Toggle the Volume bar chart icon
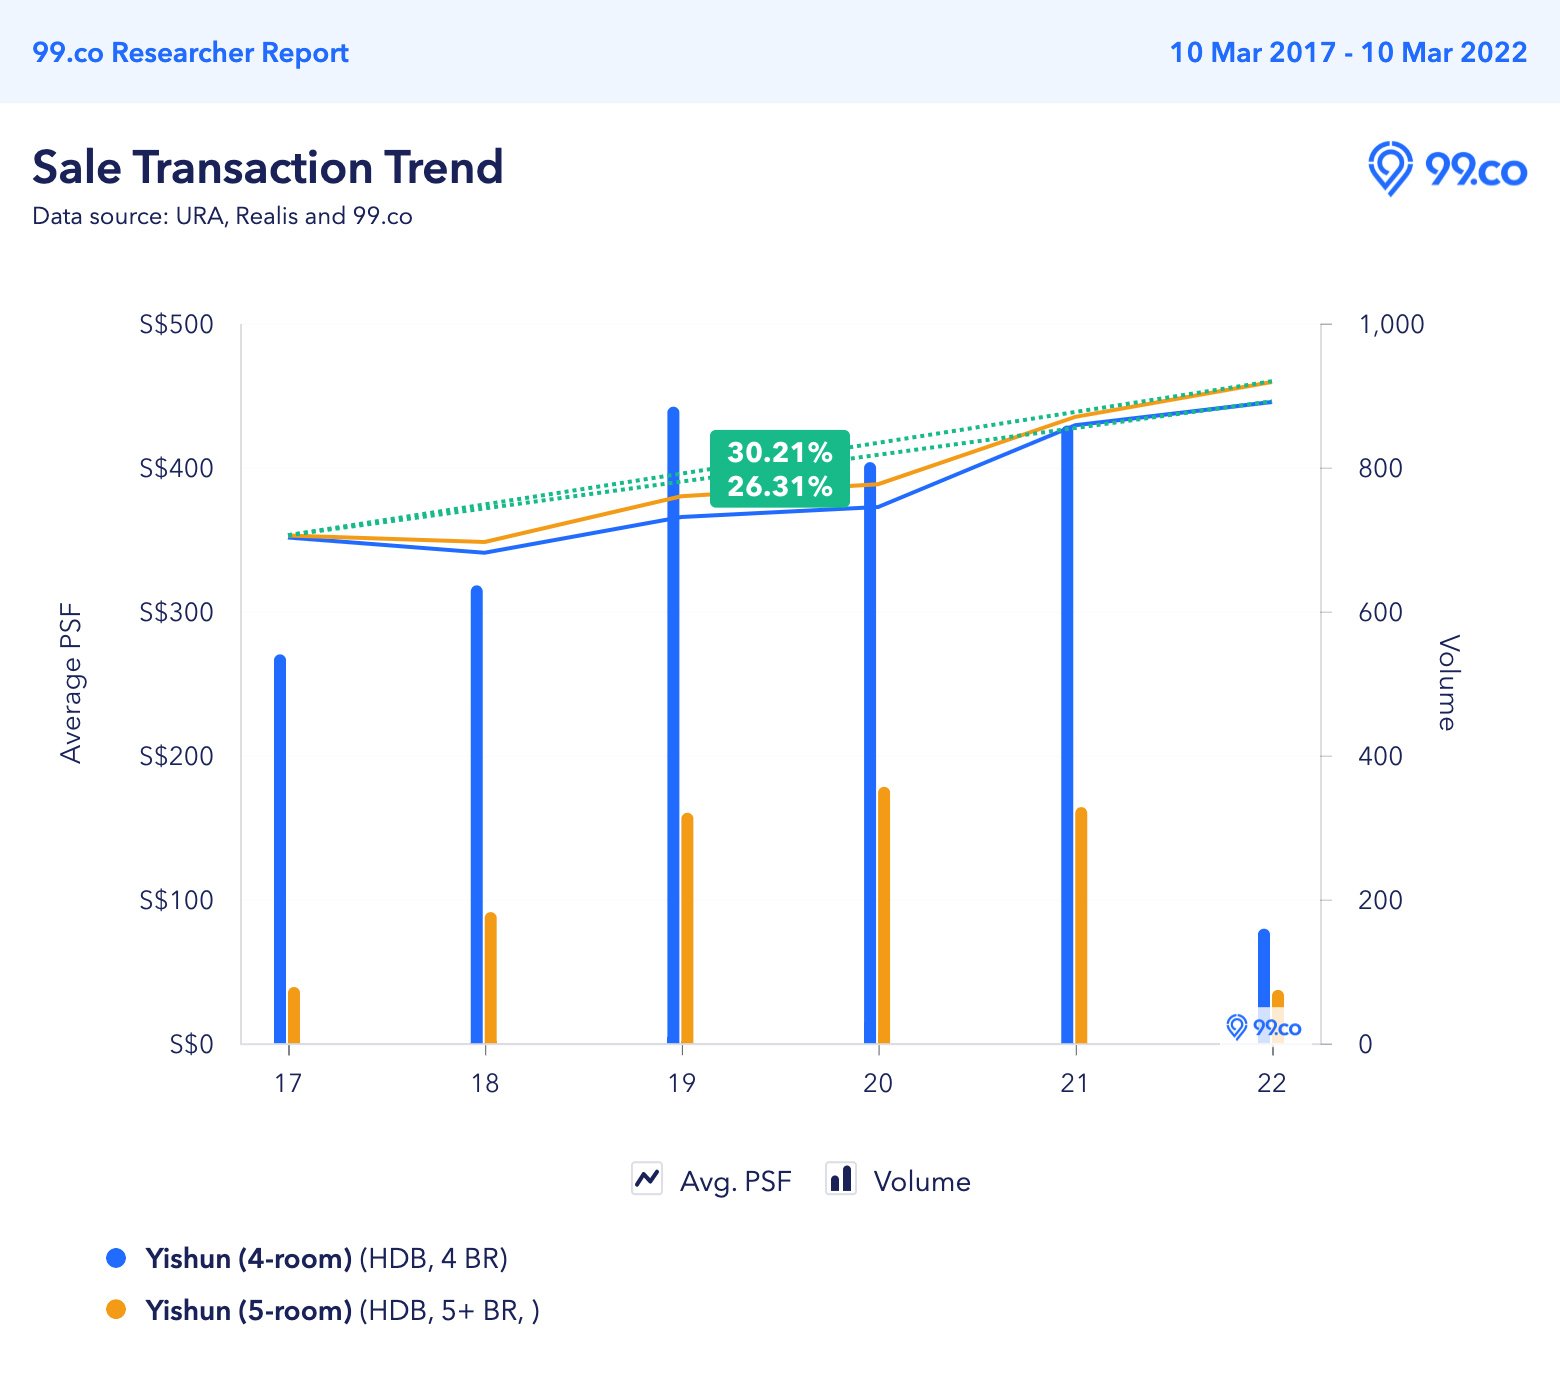 point(841,1179)
